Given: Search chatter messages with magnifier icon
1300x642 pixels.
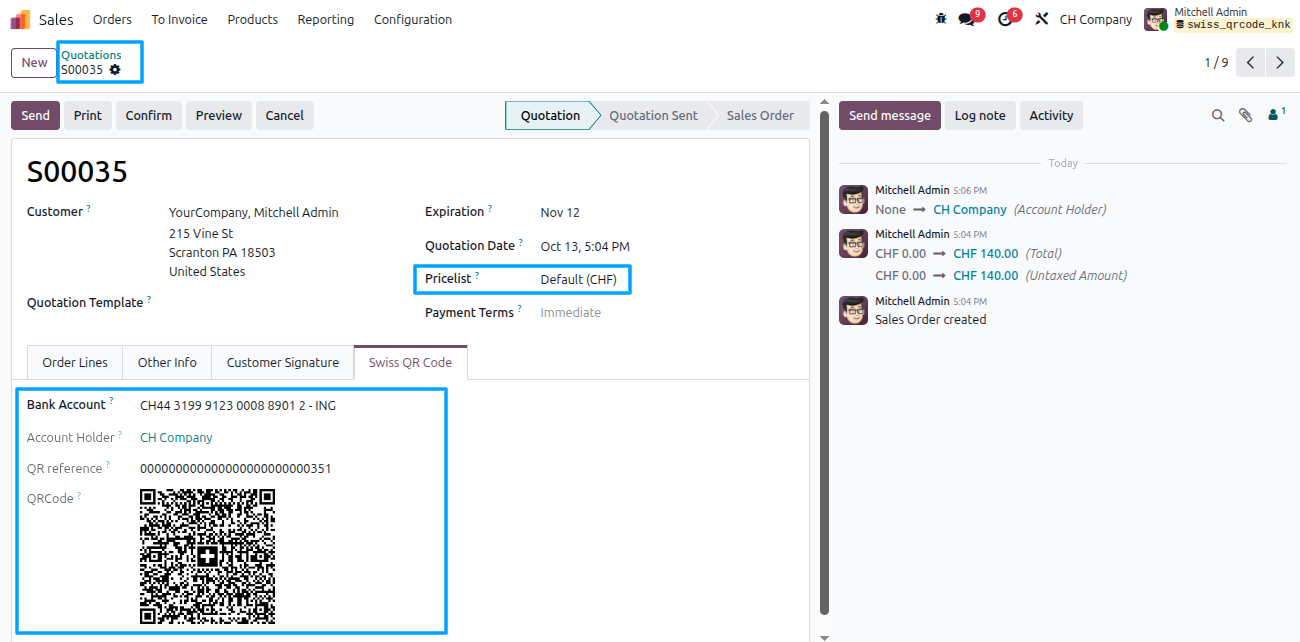Looking at the screenshot, I should coord(1218,116).
